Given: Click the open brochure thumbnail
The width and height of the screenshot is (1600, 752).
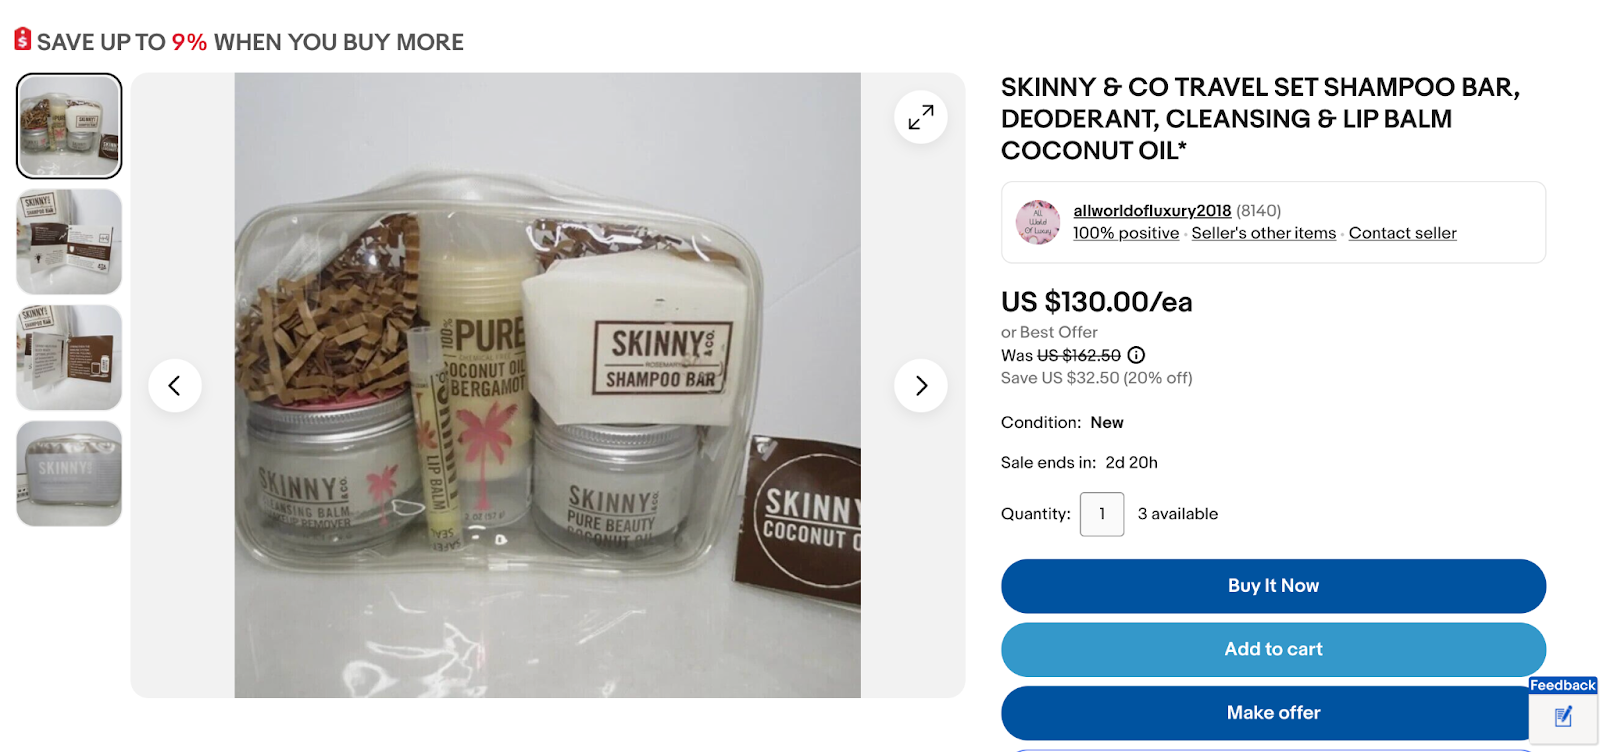Looking at the screenshot, I should [x=68, y=356].
